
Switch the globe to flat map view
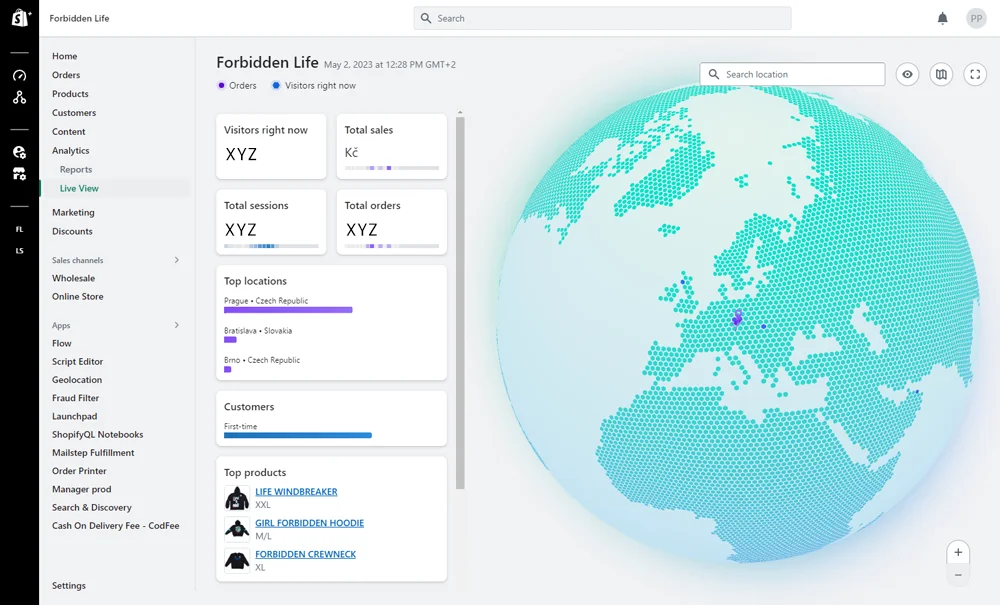point(941,75)
